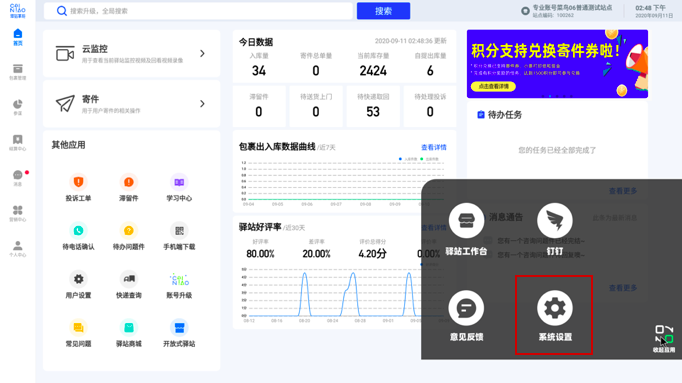Open 意见反馈 feedback icon in overlay
Screen dimensions: 682x383
click(x=466, y=308)
